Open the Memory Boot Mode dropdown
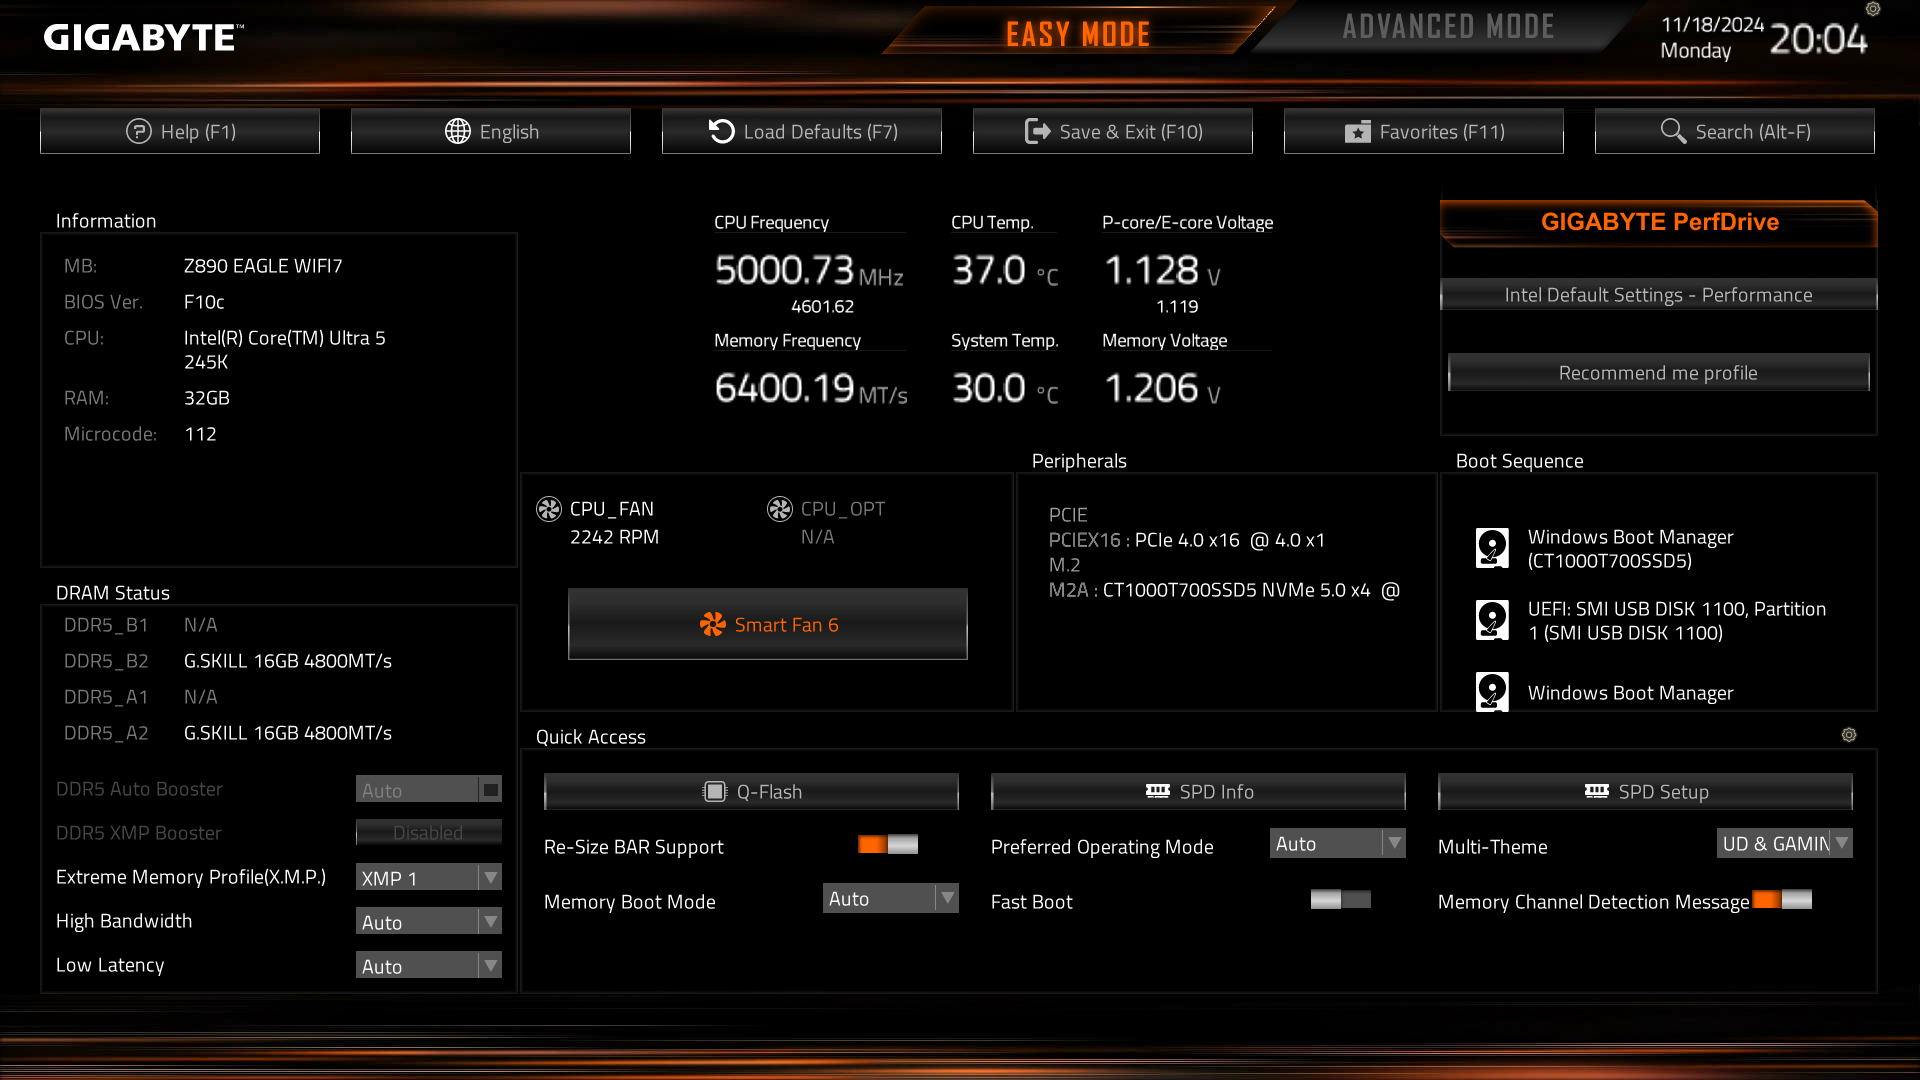The image size is (1920, 1080). (x=891, y=899)
